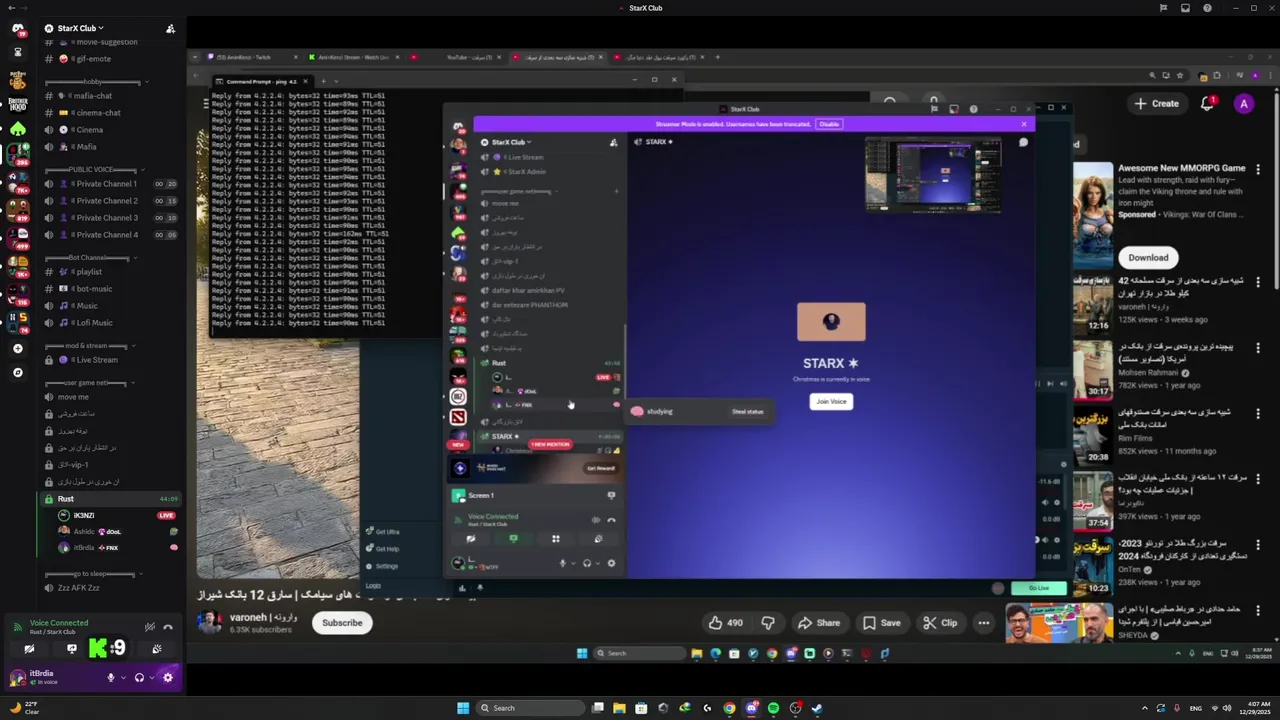Click Download on sponsored MMORPG ad
Viewport: 1280px width, 720px height.
(x=1148, y=257)
